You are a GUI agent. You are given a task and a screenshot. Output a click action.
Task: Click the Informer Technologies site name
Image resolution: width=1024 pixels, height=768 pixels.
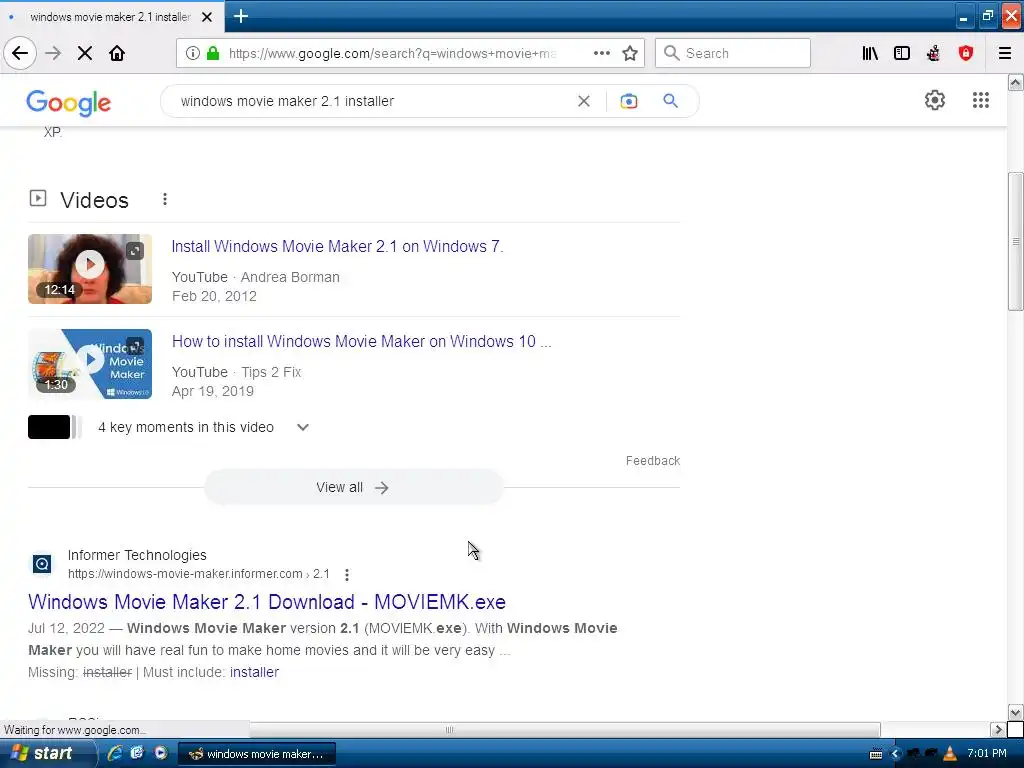click(x=137, y=555)
